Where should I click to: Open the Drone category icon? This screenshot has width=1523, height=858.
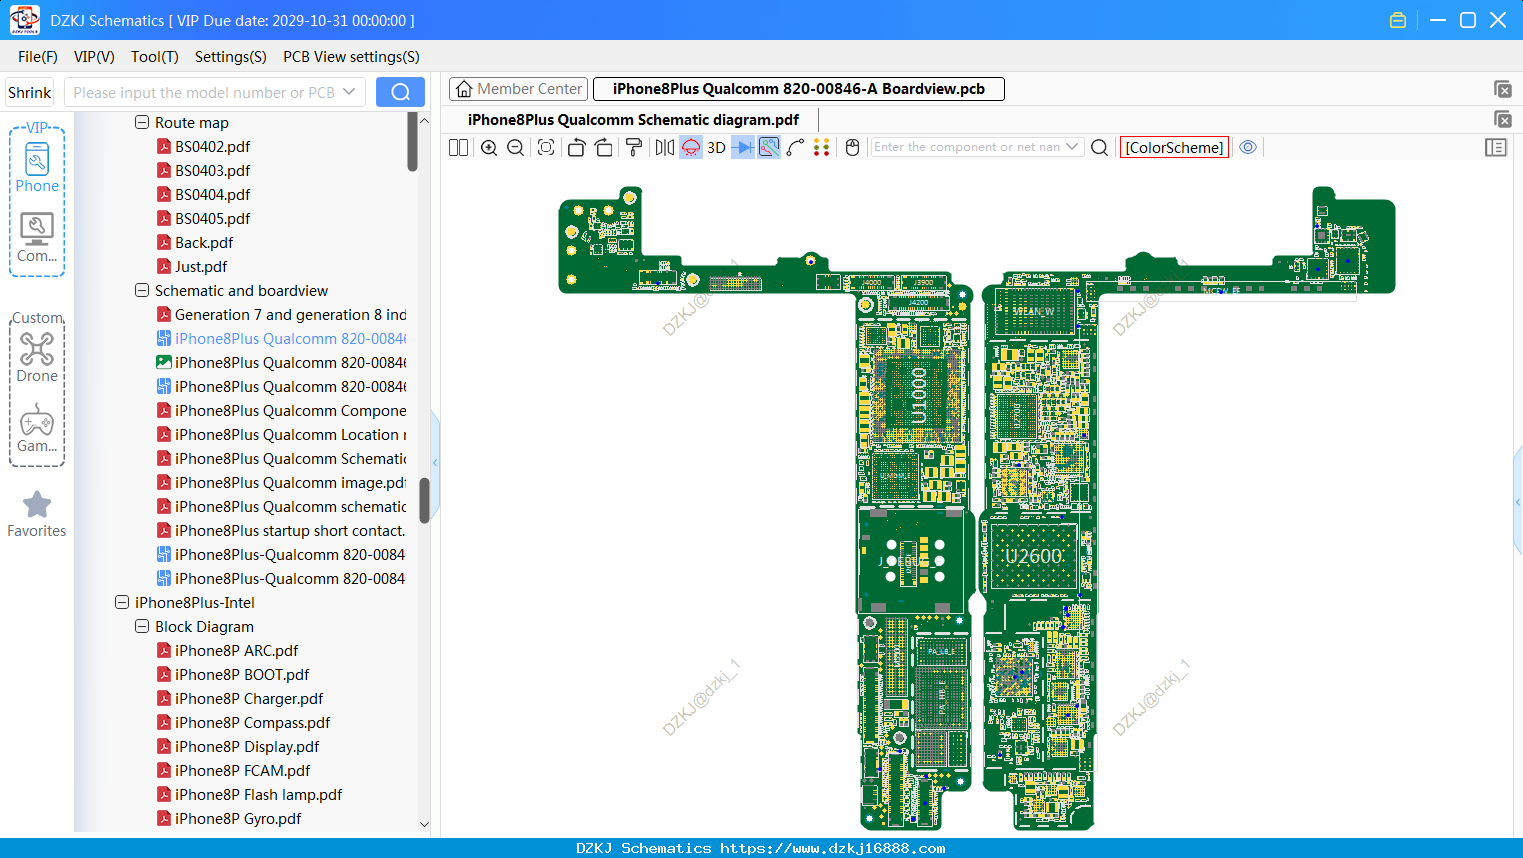pos(37,357)
